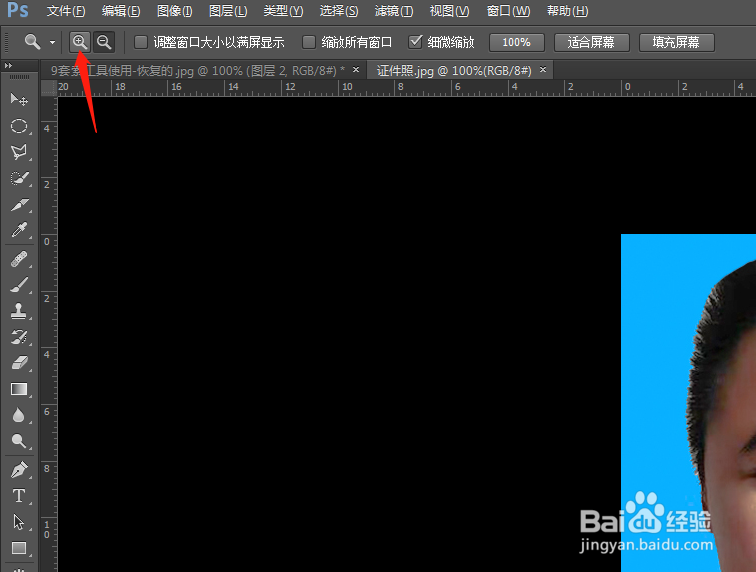Switch to the 证件照.jpg document tab

pyautogui.click(x=454, y=71)
